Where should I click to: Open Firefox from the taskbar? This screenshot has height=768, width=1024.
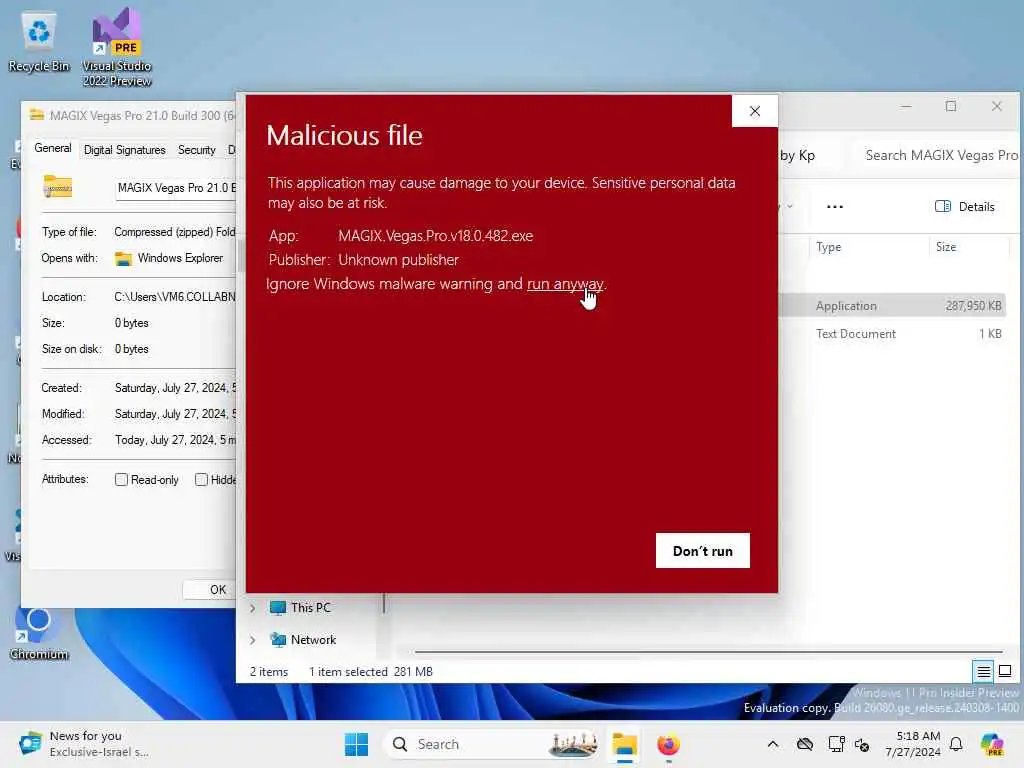click(x=668, y=744)
